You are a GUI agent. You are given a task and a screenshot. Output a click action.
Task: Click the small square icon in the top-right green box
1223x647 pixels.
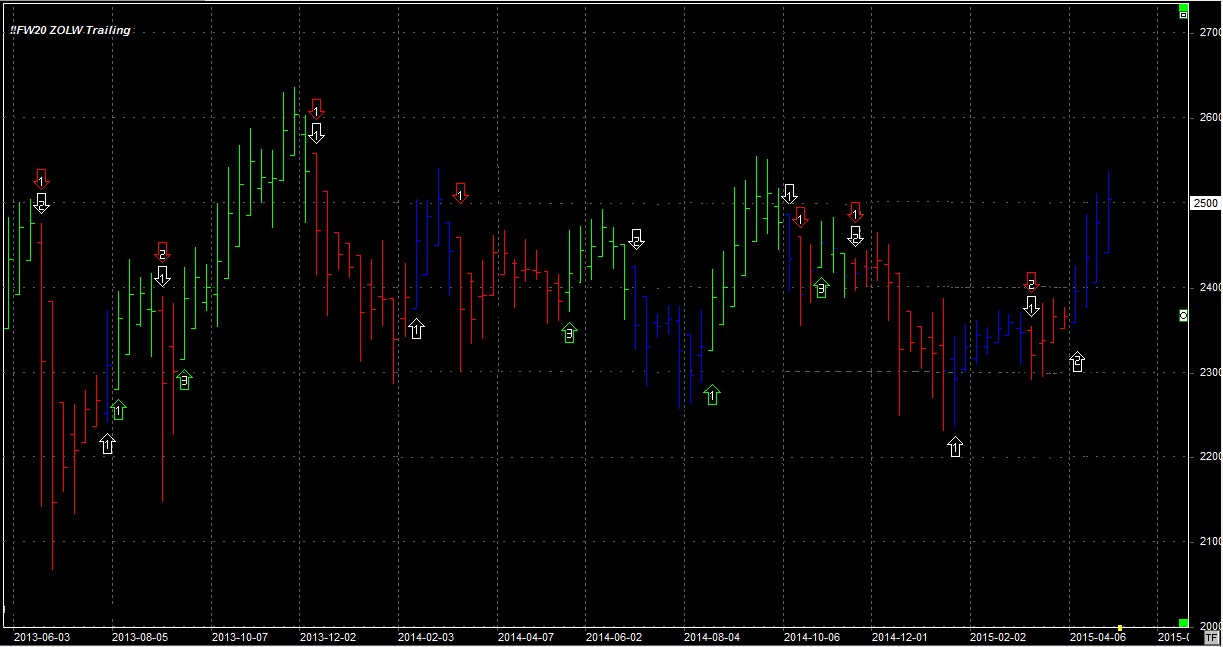tap(1184, 14)
